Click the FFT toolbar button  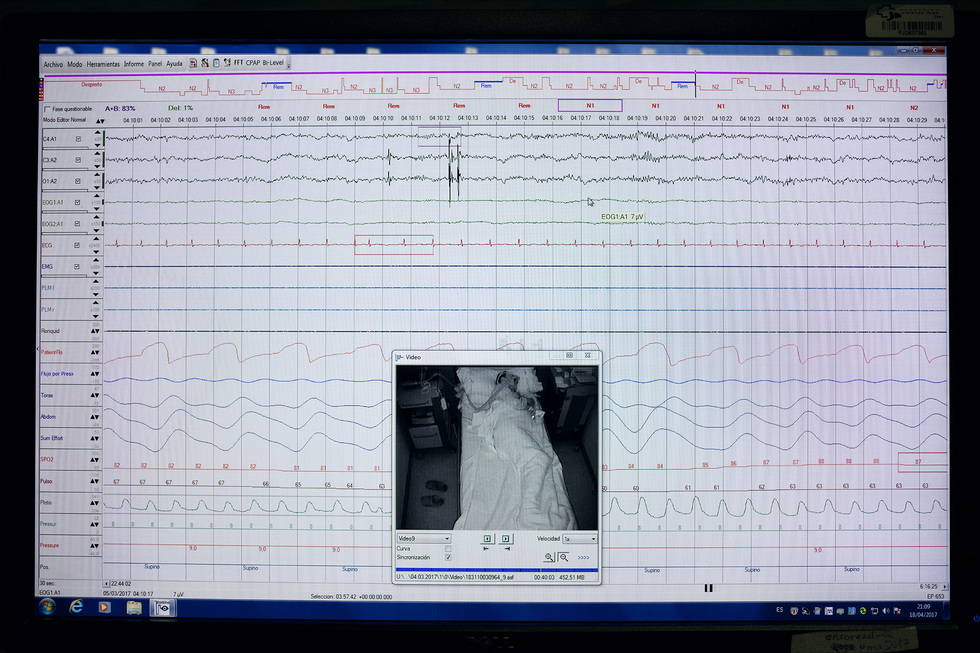[x=239, y=63]
